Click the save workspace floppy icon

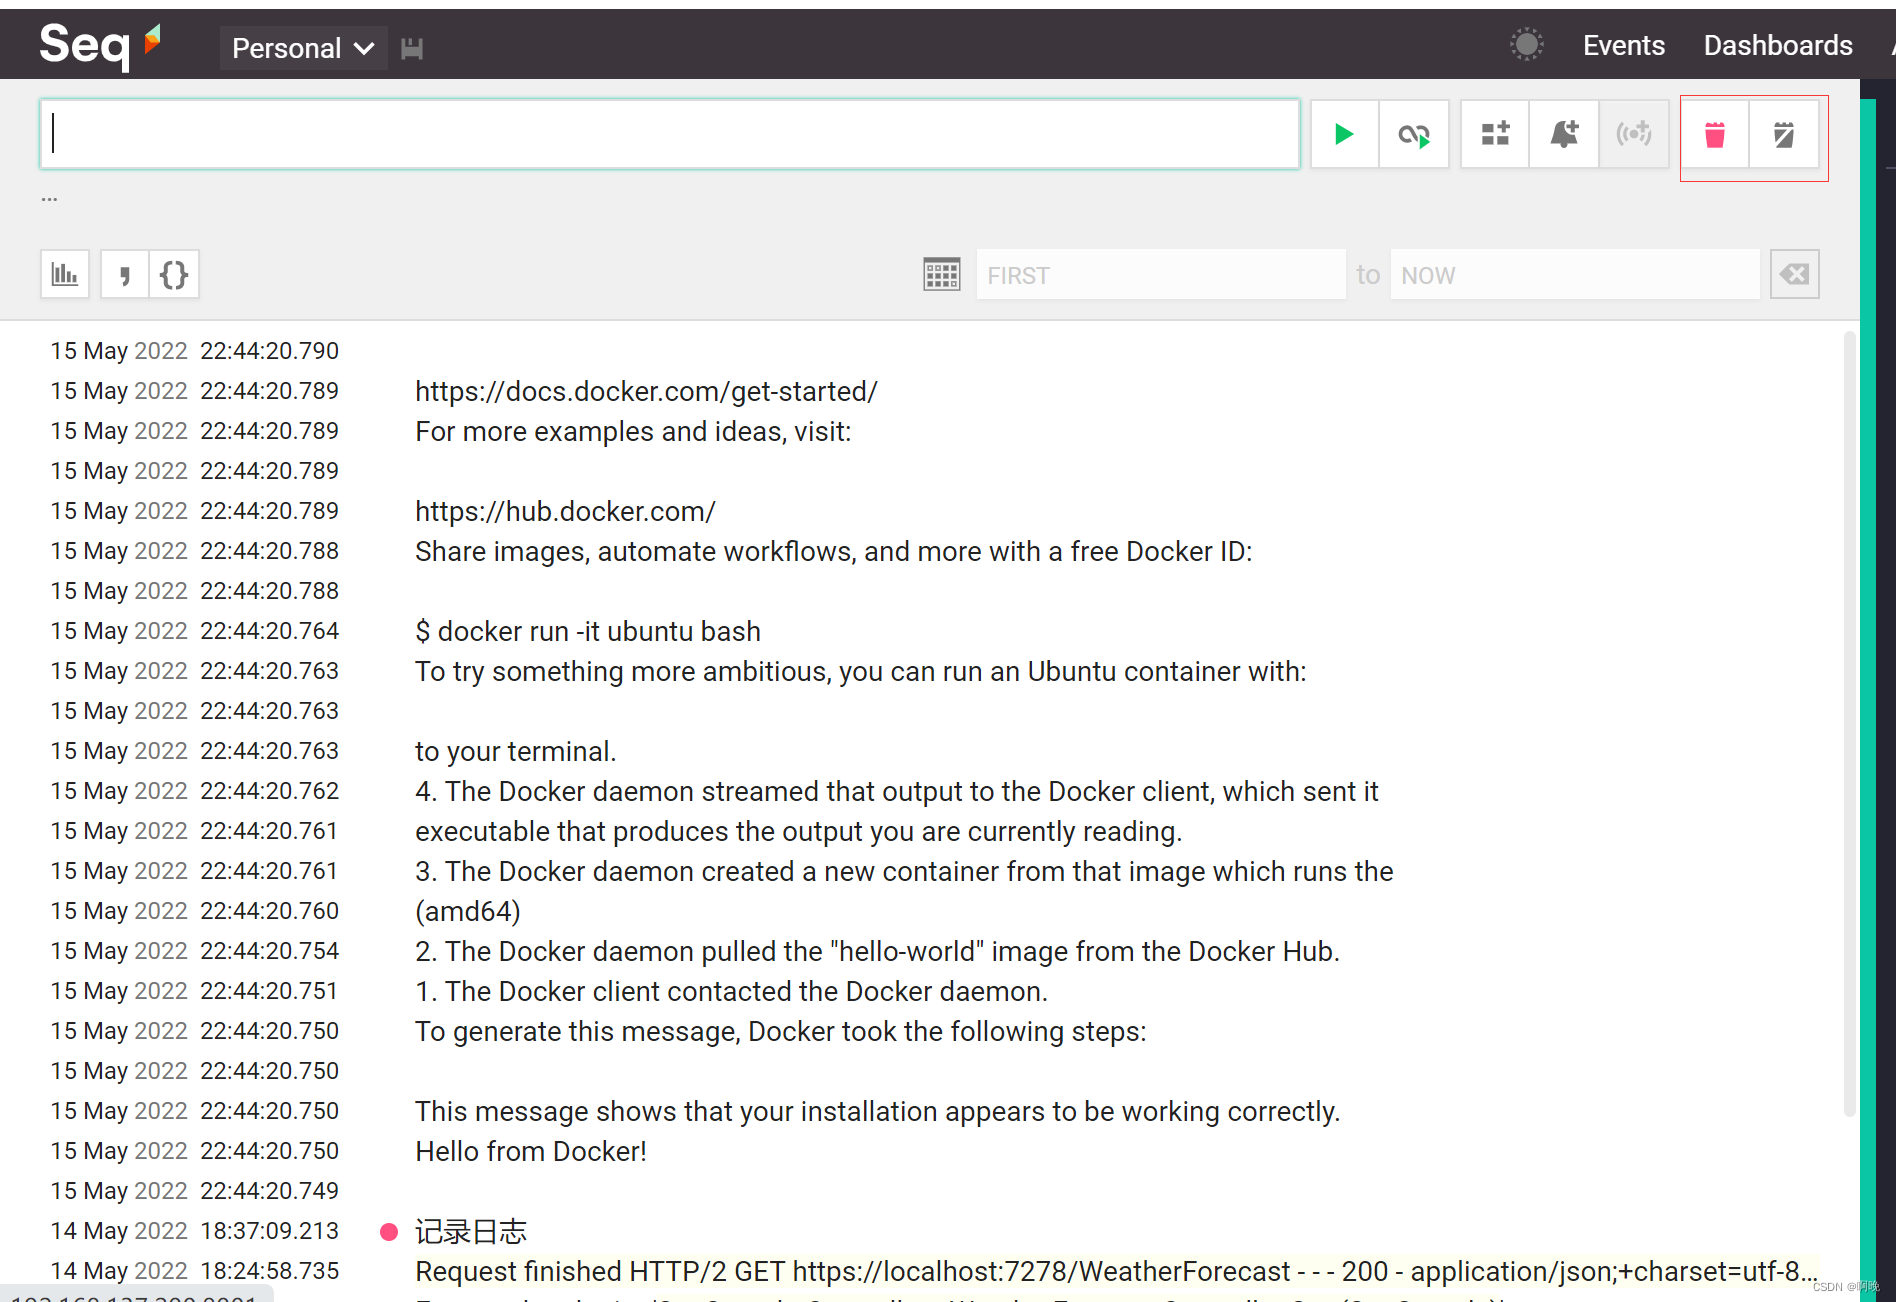pyautogui.click(x=412, y=48)
